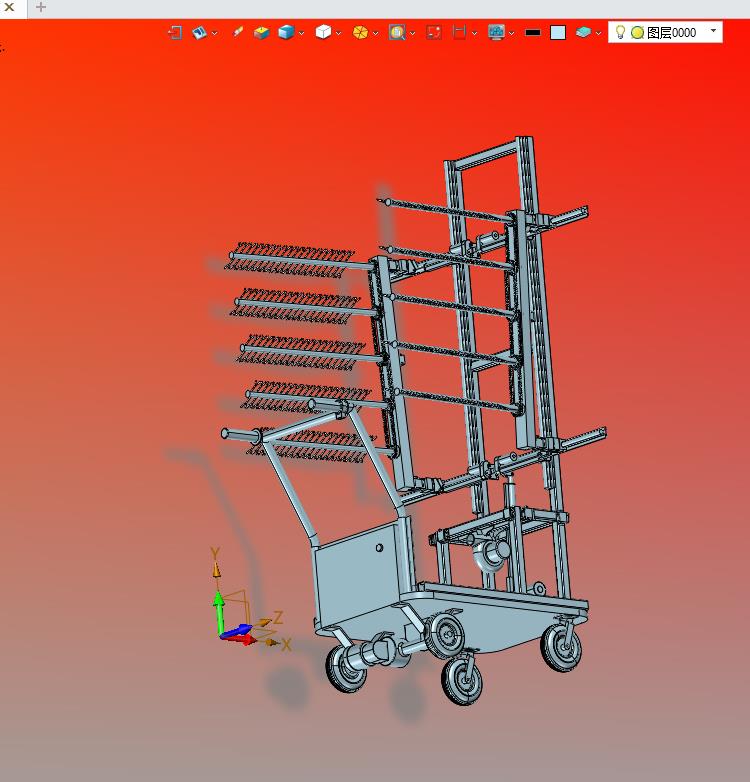Click the monitor display settings icon
Viewport: 750px width, 782px height.
[x=496, y=32]
